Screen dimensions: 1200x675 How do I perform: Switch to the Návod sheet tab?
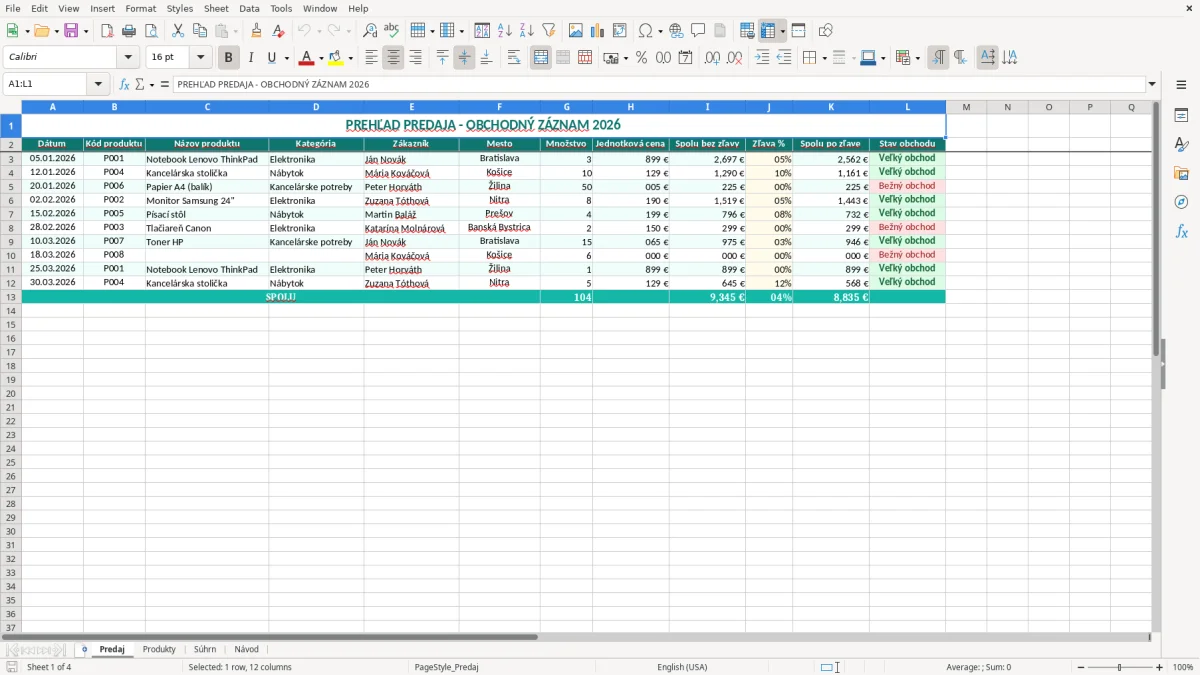[x=246, y=649]
